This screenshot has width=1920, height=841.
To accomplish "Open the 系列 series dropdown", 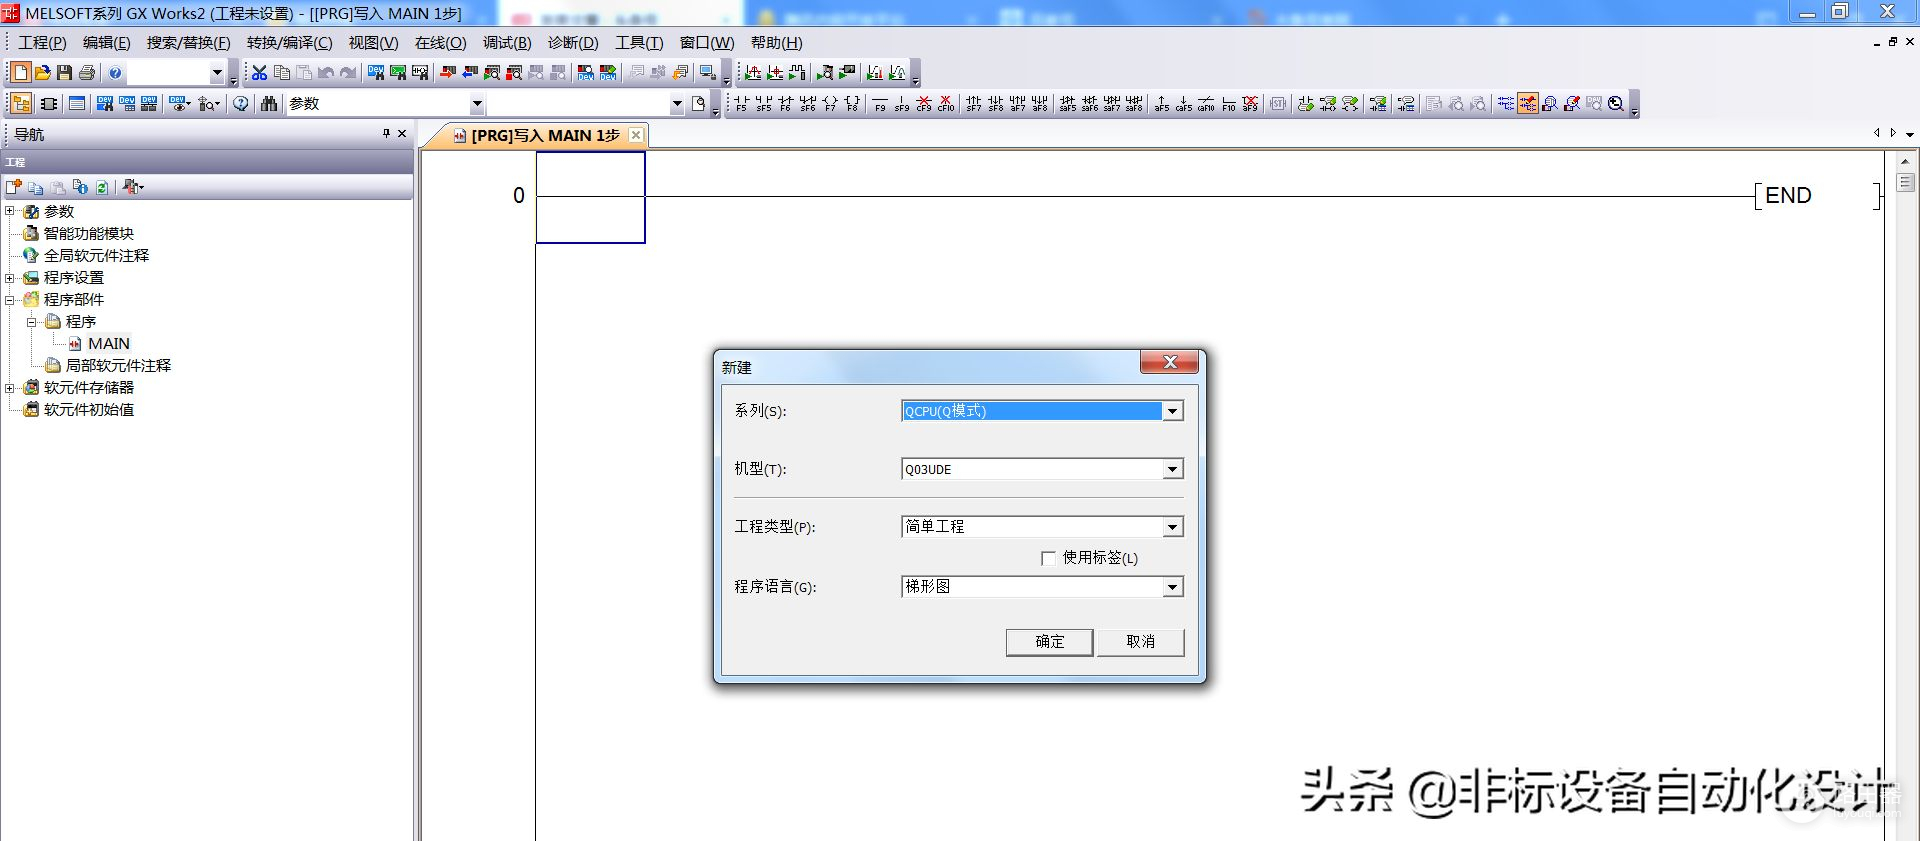I will [1172, 411].
